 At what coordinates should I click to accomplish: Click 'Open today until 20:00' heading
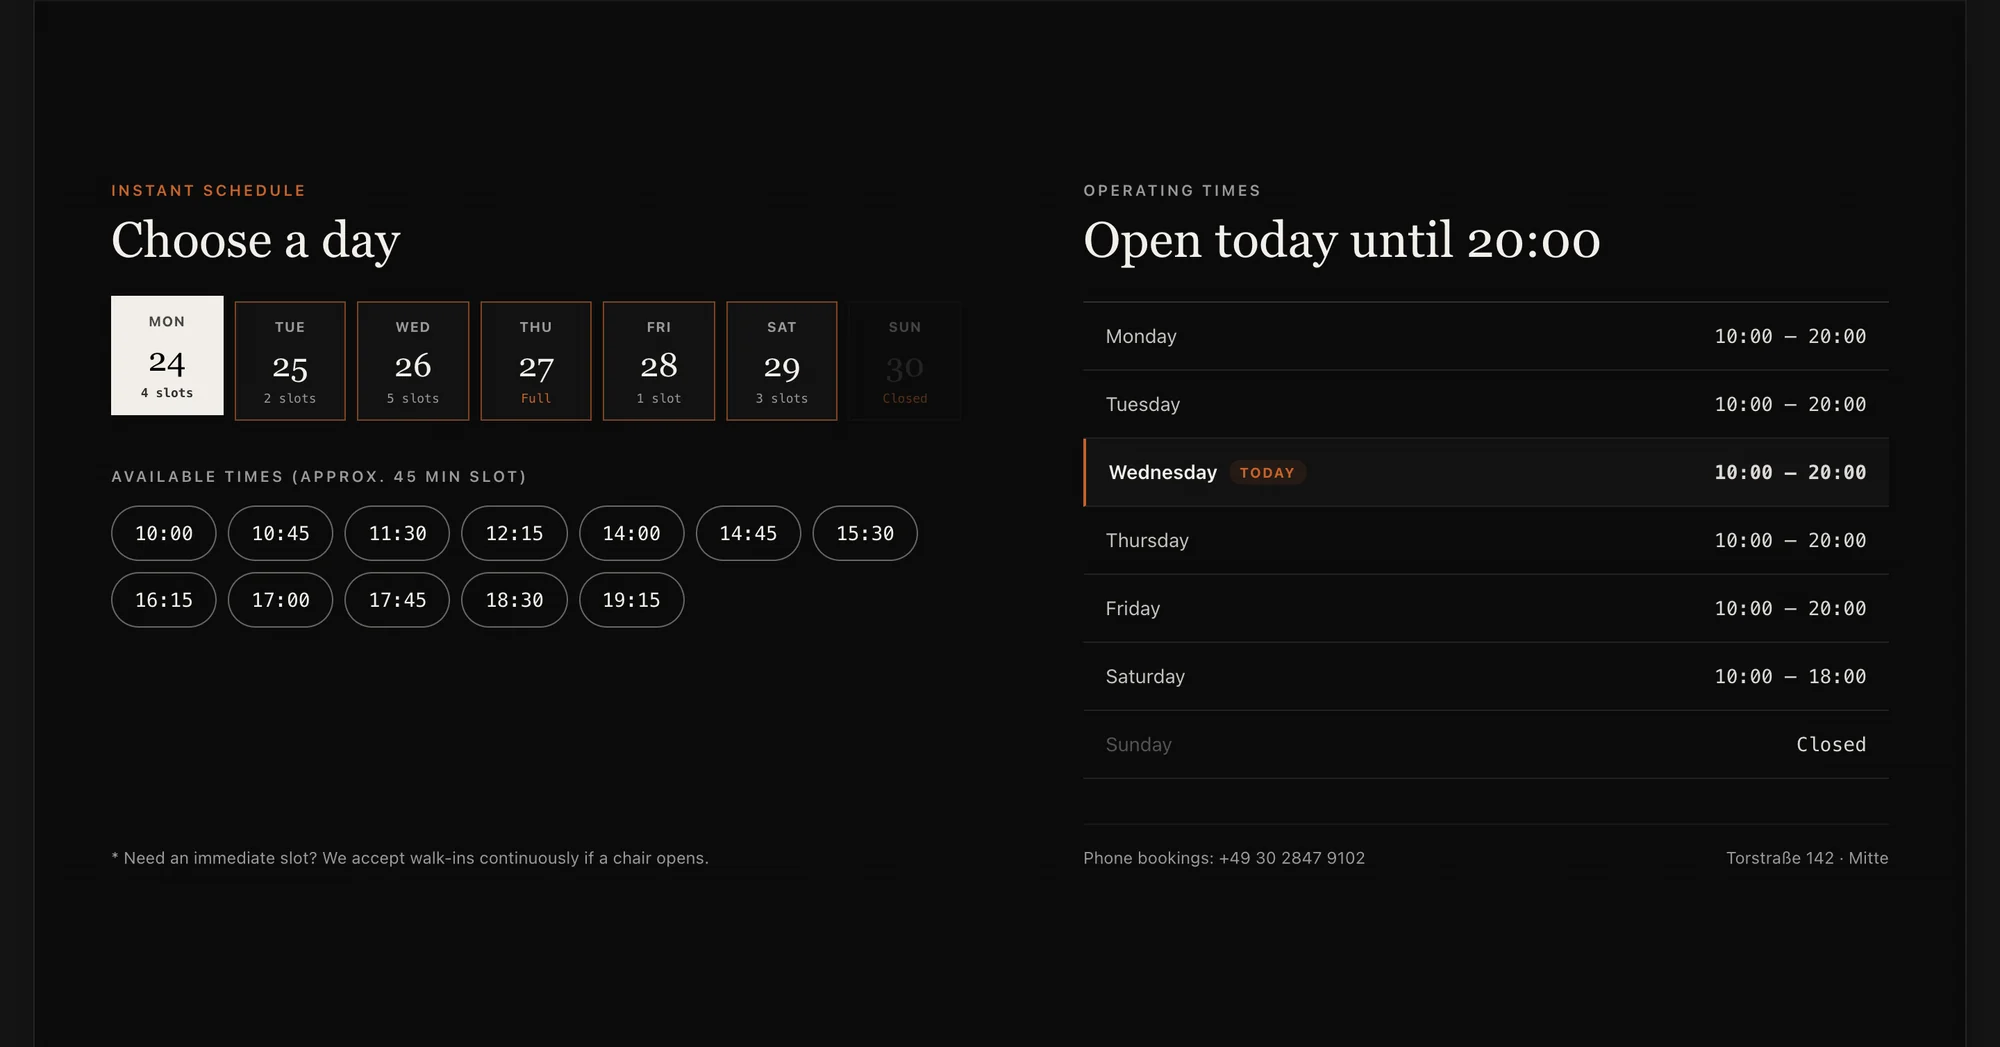pos(1342,240)
